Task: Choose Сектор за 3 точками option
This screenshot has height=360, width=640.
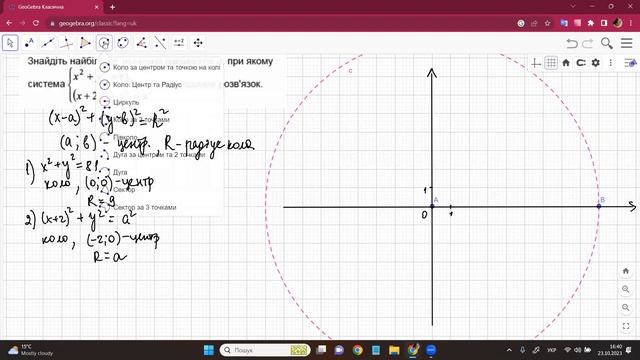Action: (160, 207)
